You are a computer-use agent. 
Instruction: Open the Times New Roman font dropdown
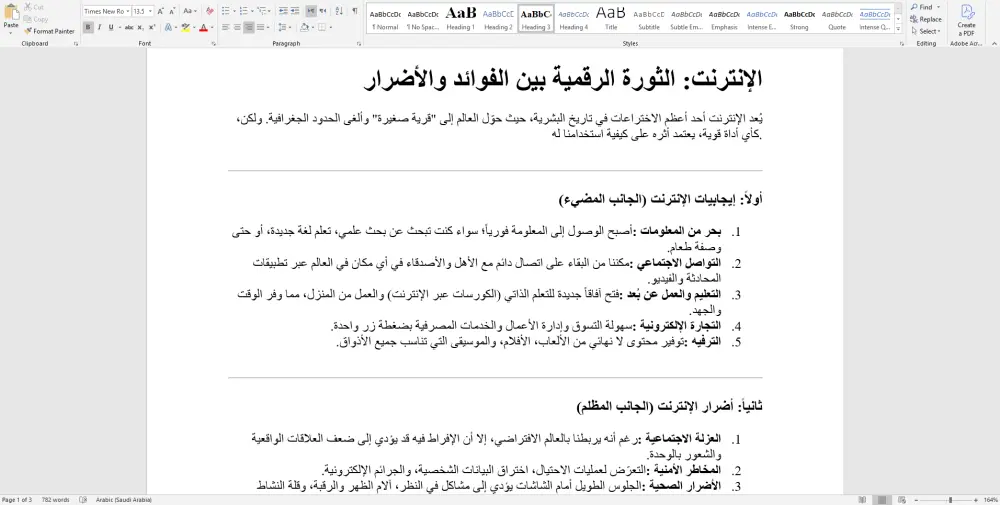(128, 11)
